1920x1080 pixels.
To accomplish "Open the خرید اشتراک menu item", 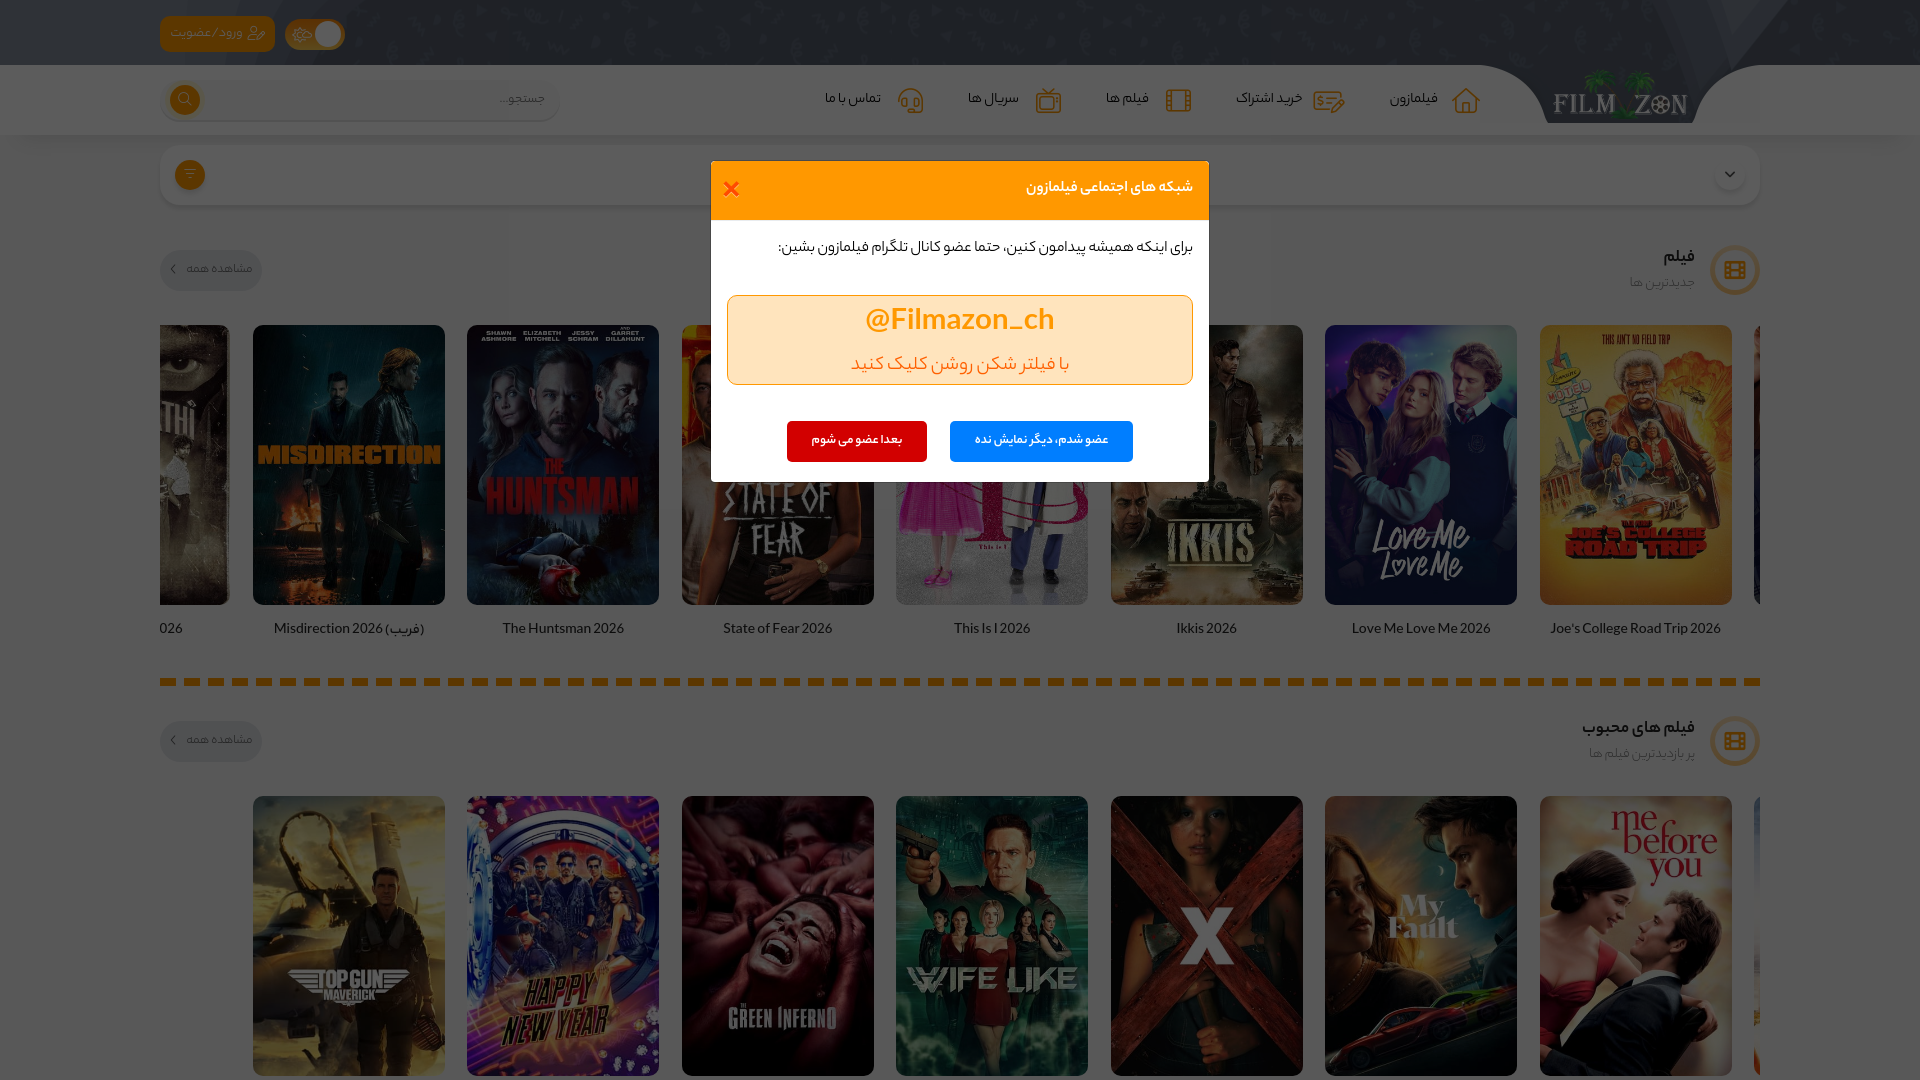I will point(1269,99).
